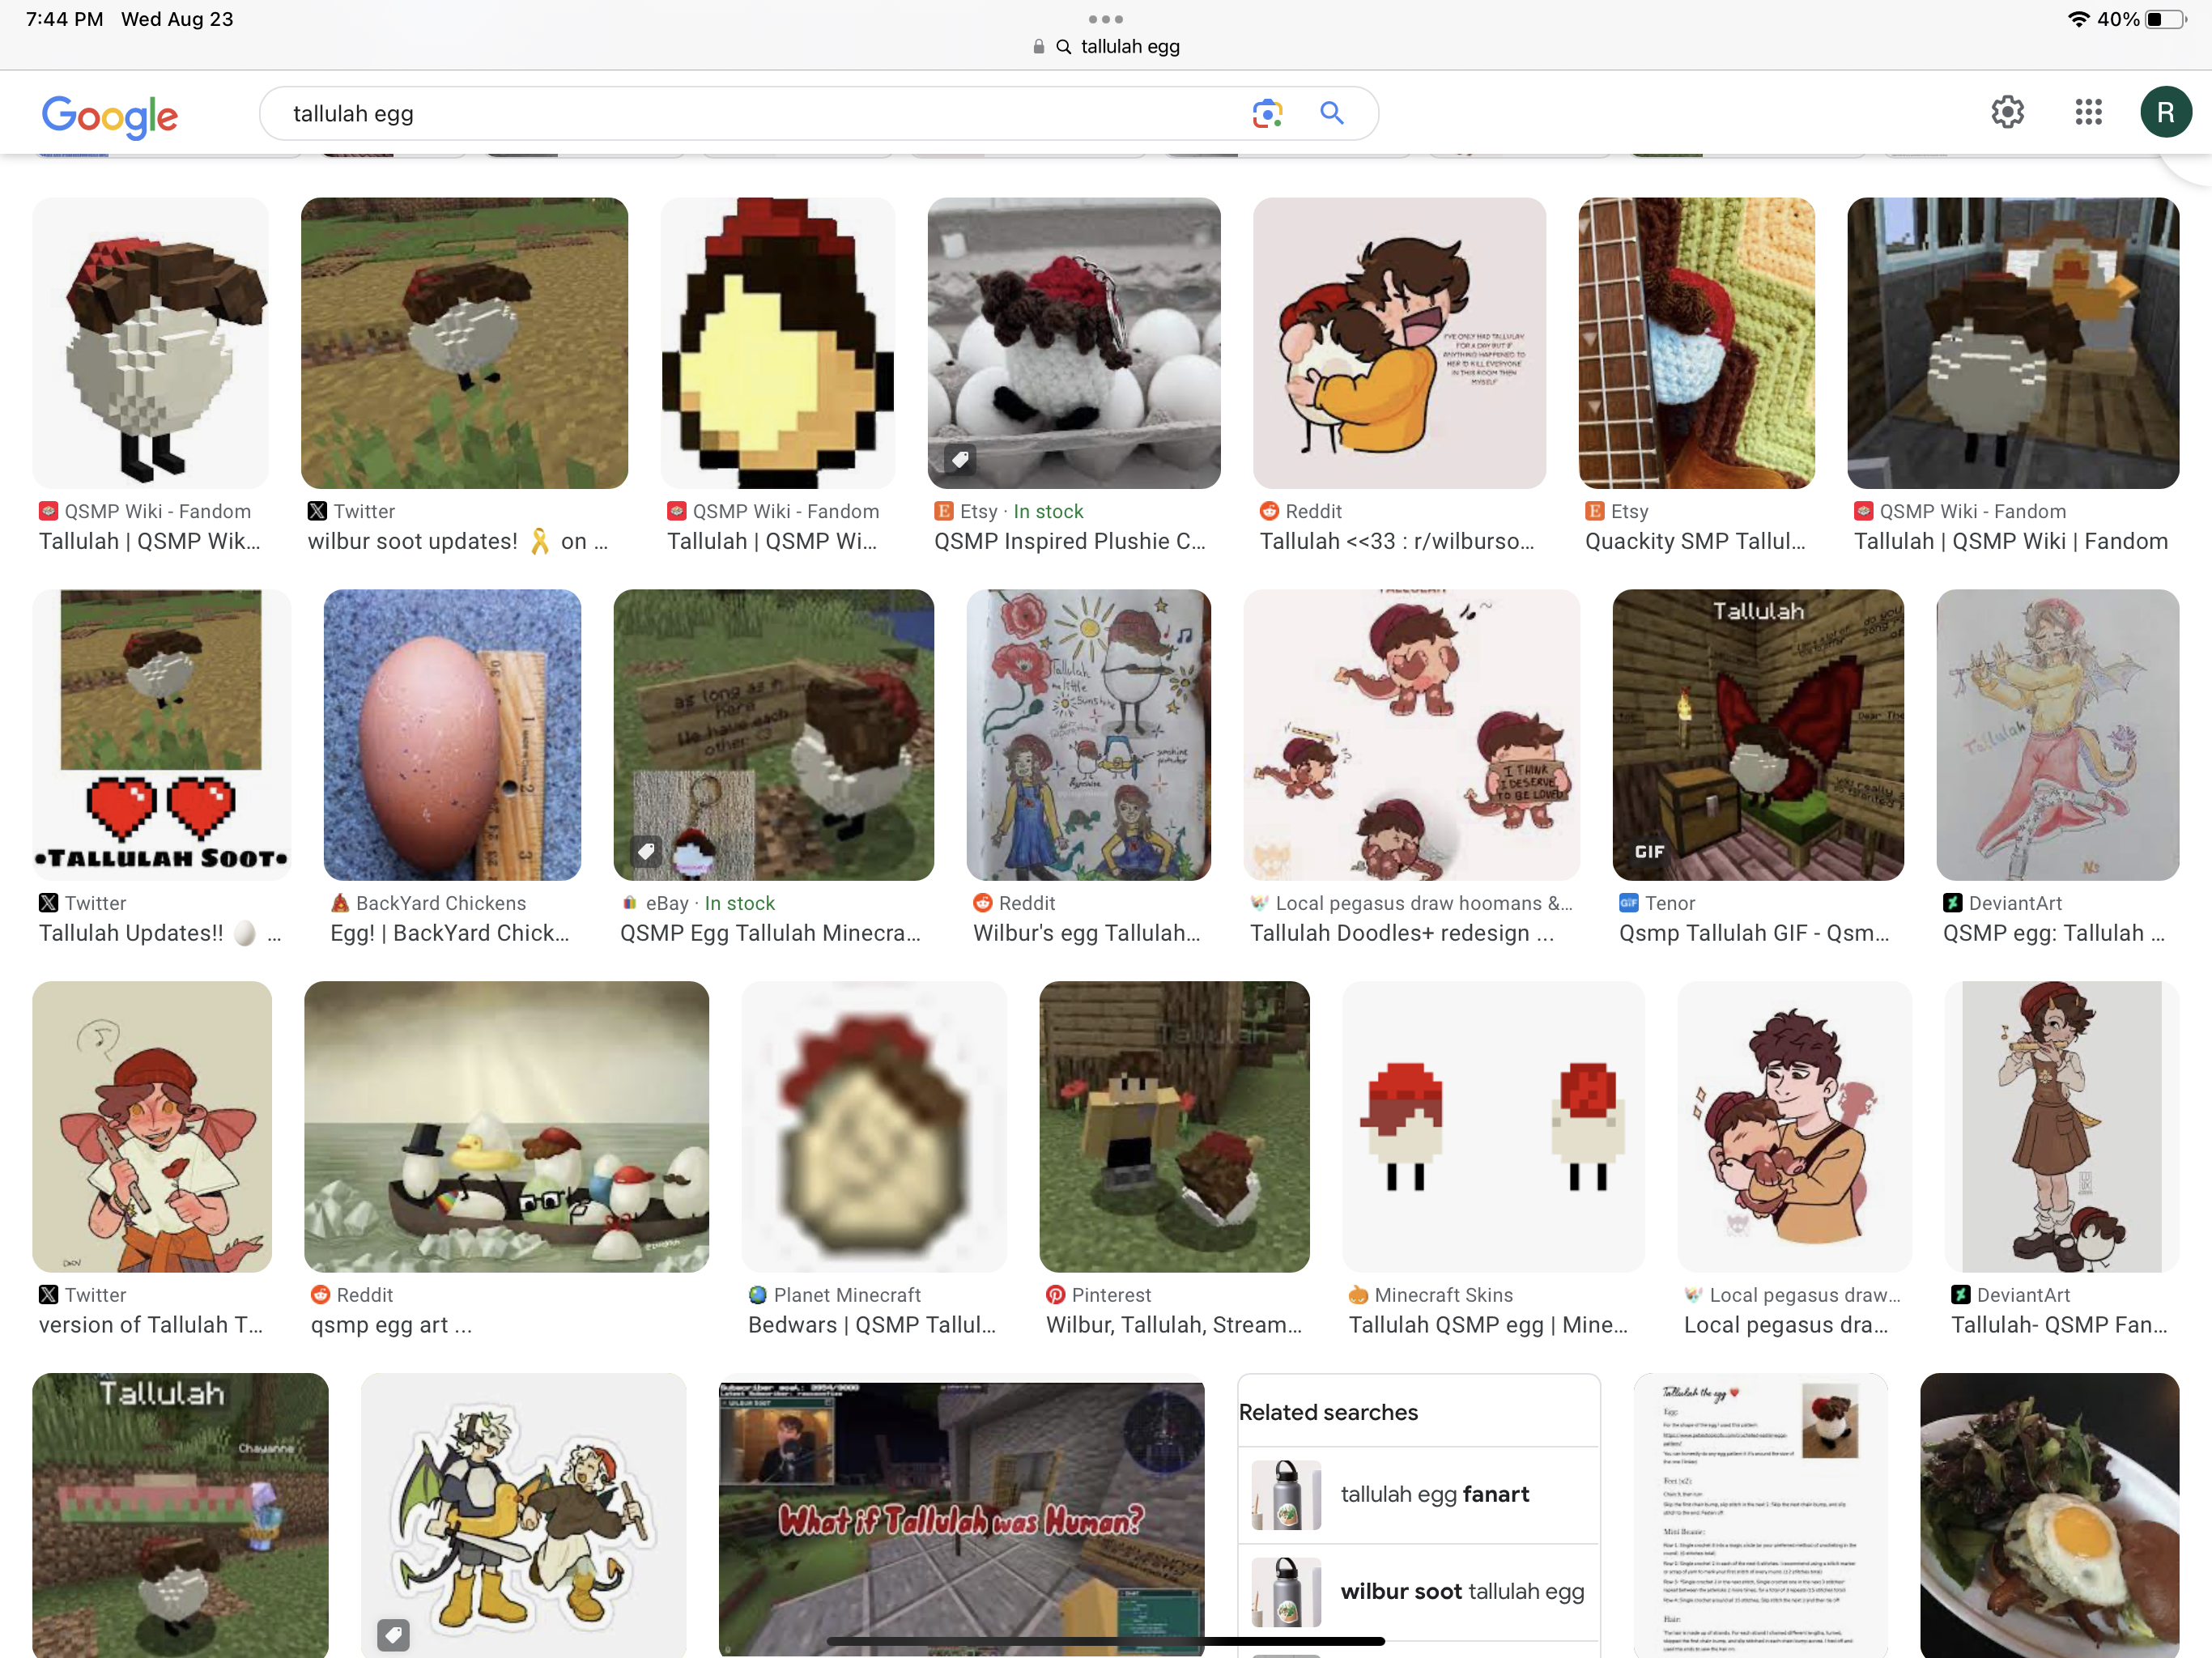Image resolution: width=2212 pixels, height=1658 pixels.
Task: Click the Related searches heading
Action: pyautogui.click(x=1328, y=1412)
